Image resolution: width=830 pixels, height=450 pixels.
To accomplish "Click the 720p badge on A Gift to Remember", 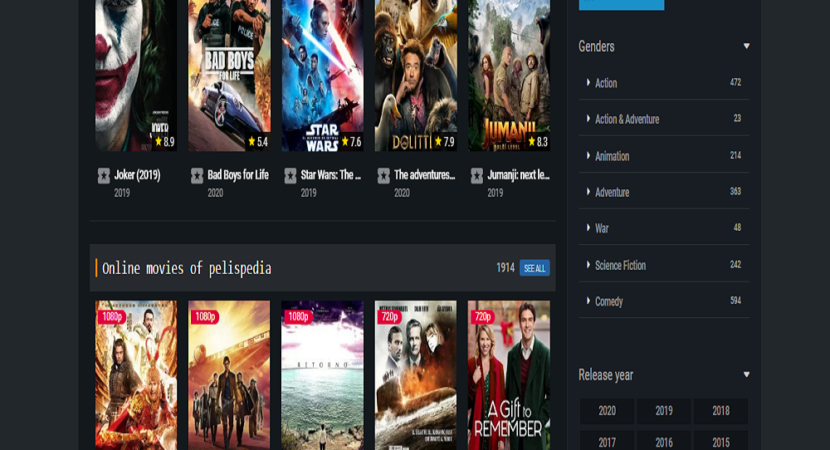I will 483,317.
